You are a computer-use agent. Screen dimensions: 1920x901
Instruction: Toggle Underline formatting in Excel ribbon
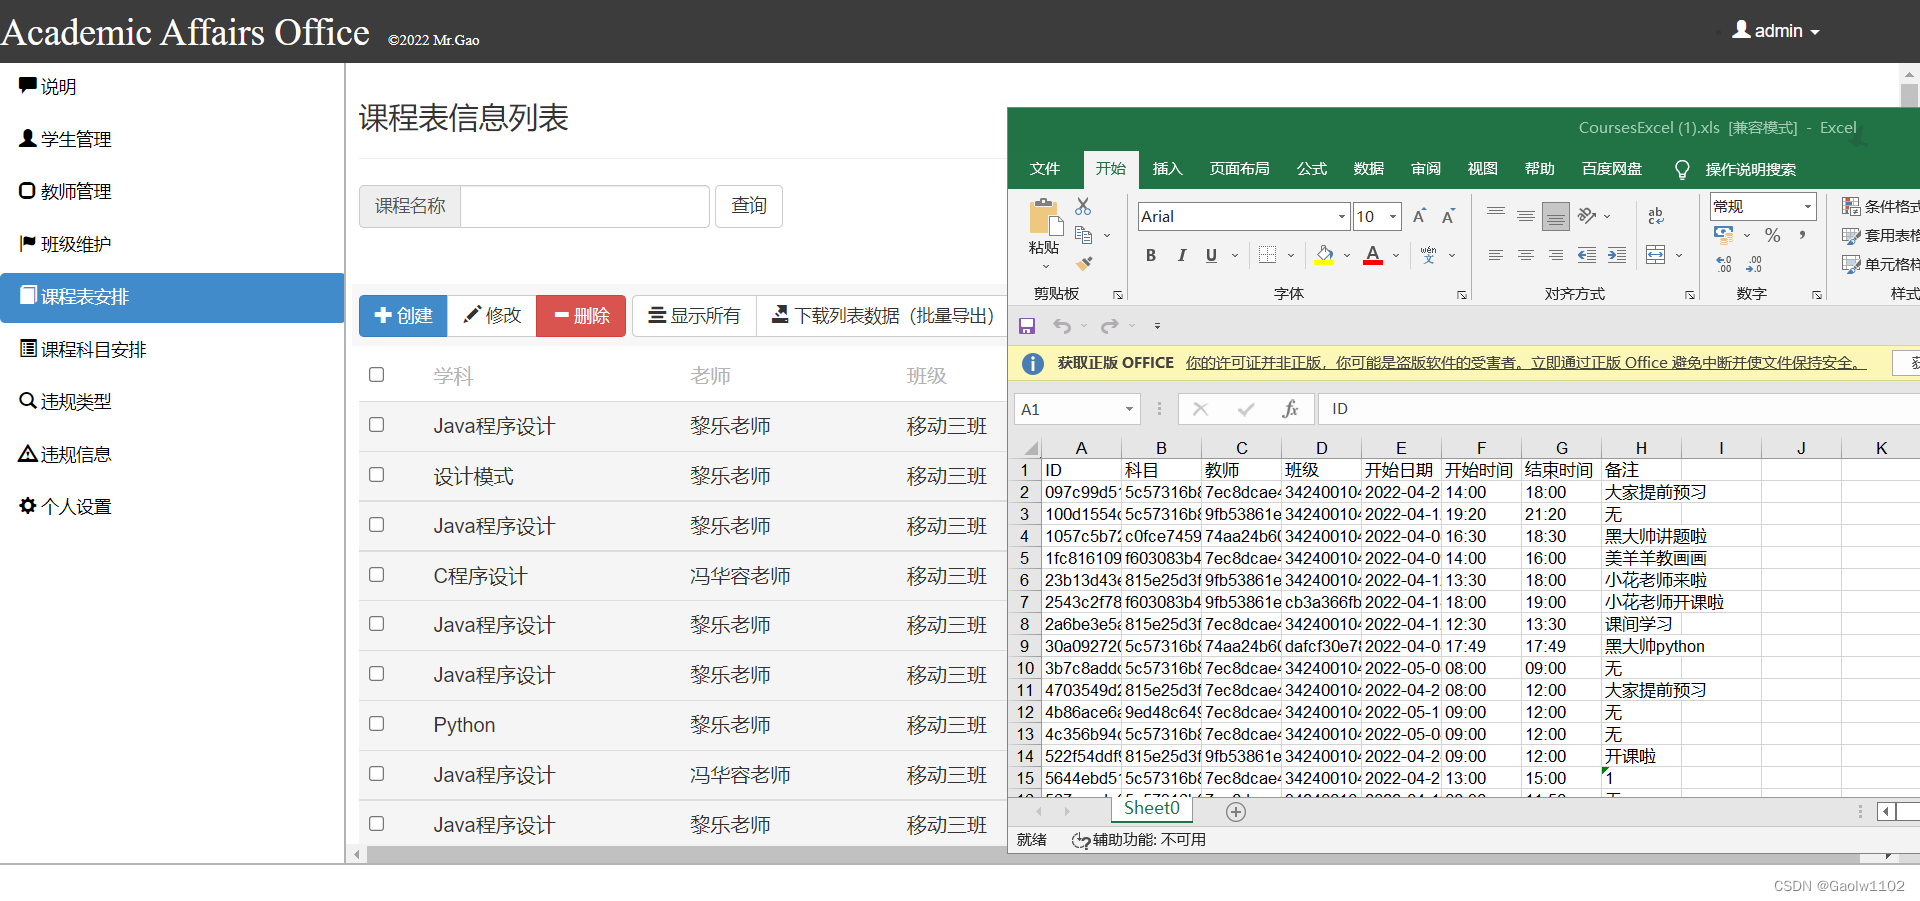[x=1211, y=256]
